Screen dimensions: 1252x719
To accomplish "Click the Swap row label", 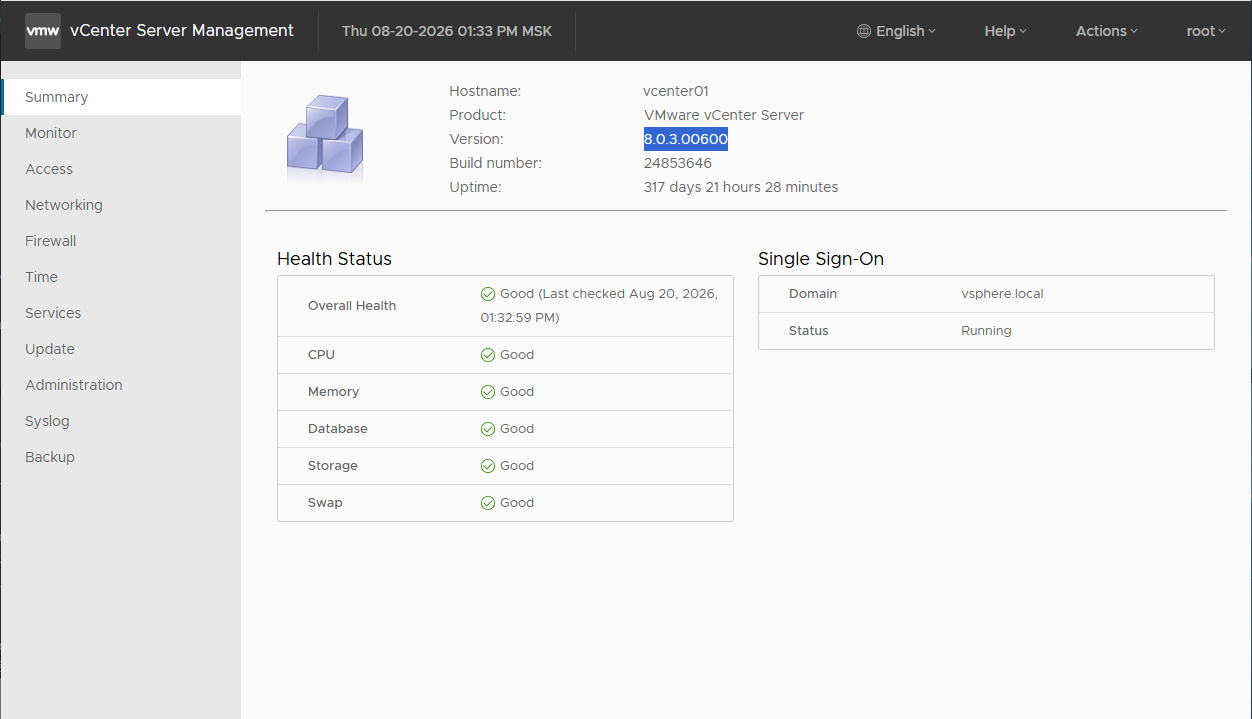I will pos(325,503).
